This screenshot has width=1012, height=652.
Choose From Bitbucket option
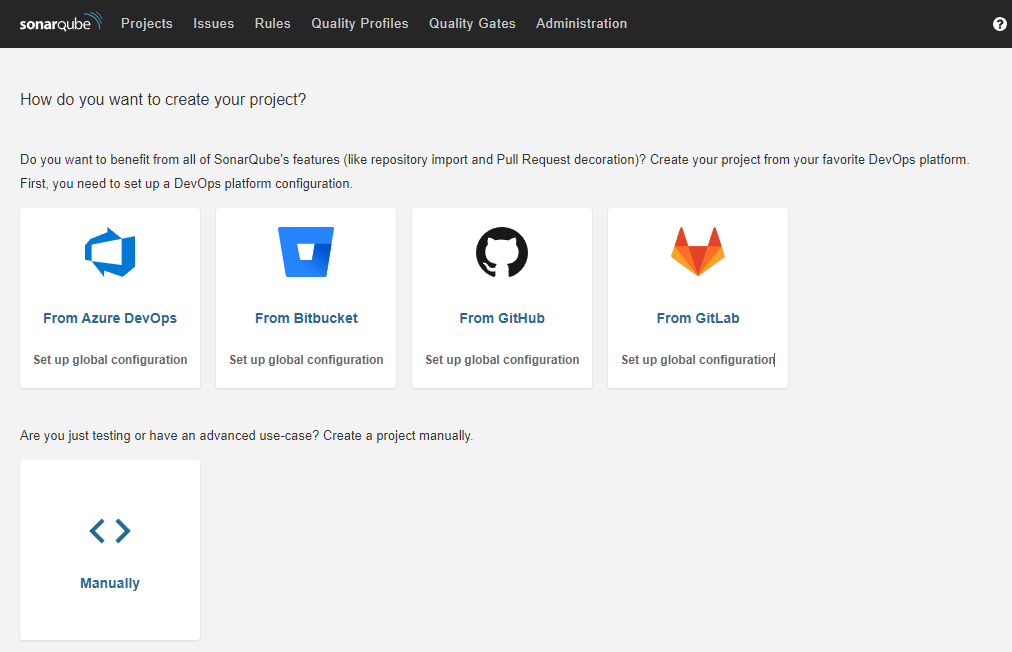[306, 318]
